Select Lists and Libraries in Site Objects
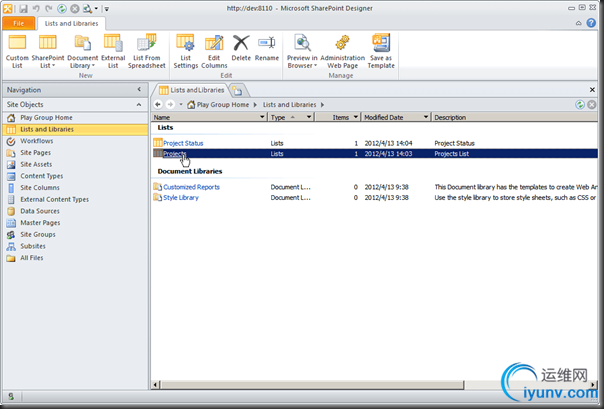 coord(75,129)
